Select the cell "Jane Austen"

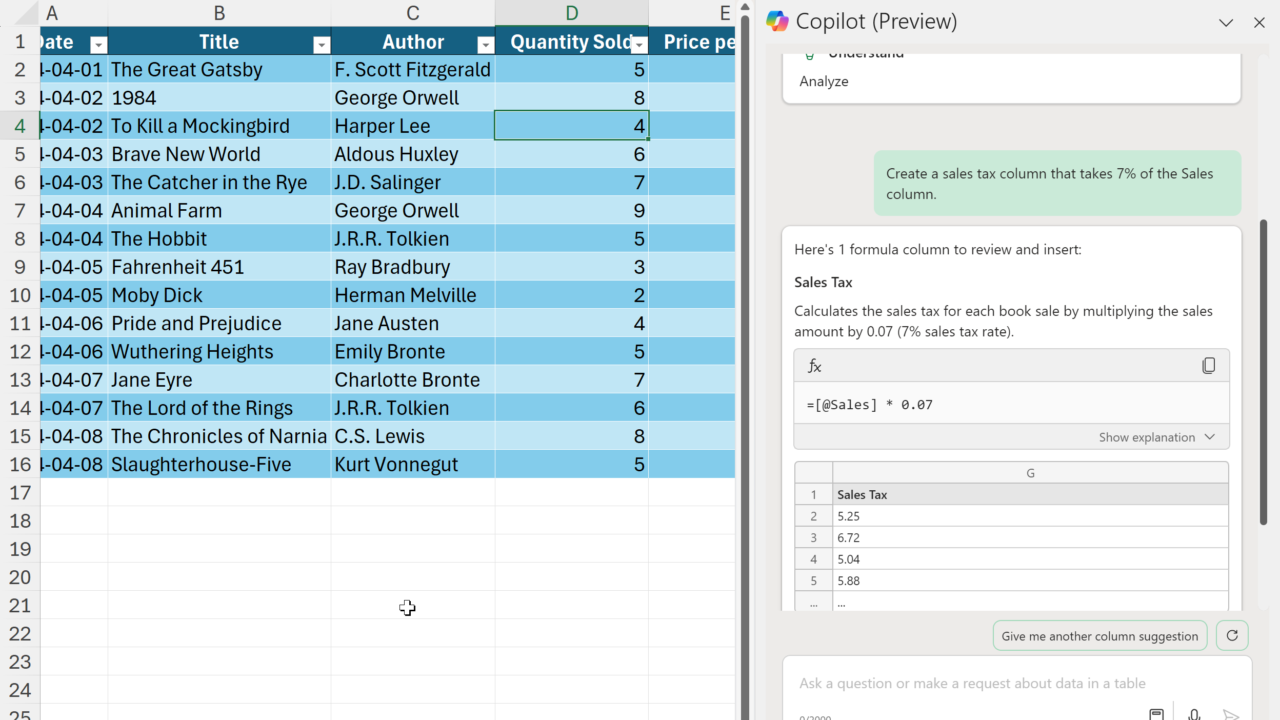[x=413, y=324]
